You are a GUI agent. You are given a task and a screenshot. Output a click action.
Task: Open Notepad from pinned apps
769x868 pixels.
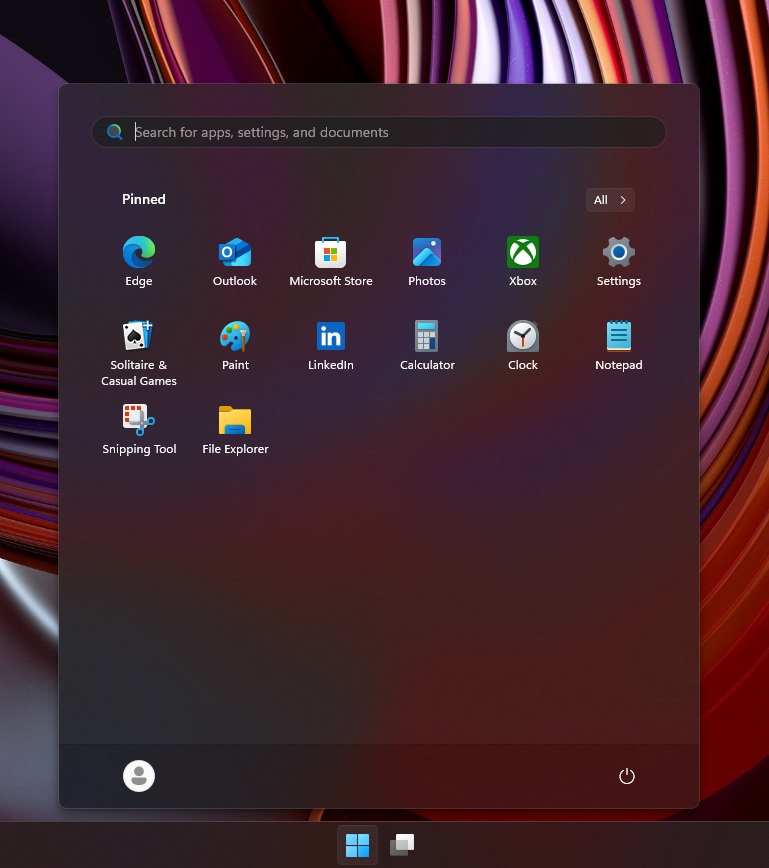point(618,346)
